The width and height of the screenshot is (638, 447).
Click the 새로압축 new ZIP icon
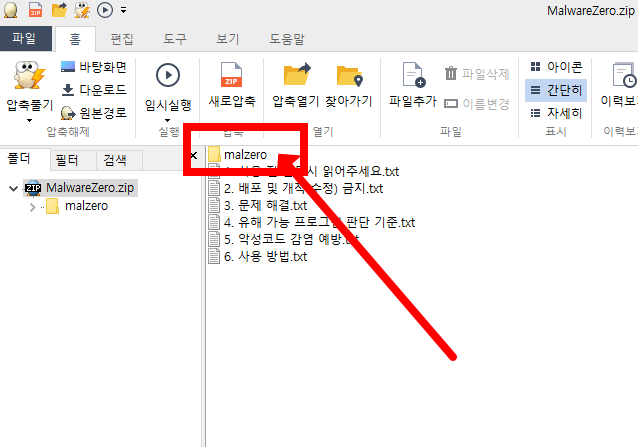(232, 75)
